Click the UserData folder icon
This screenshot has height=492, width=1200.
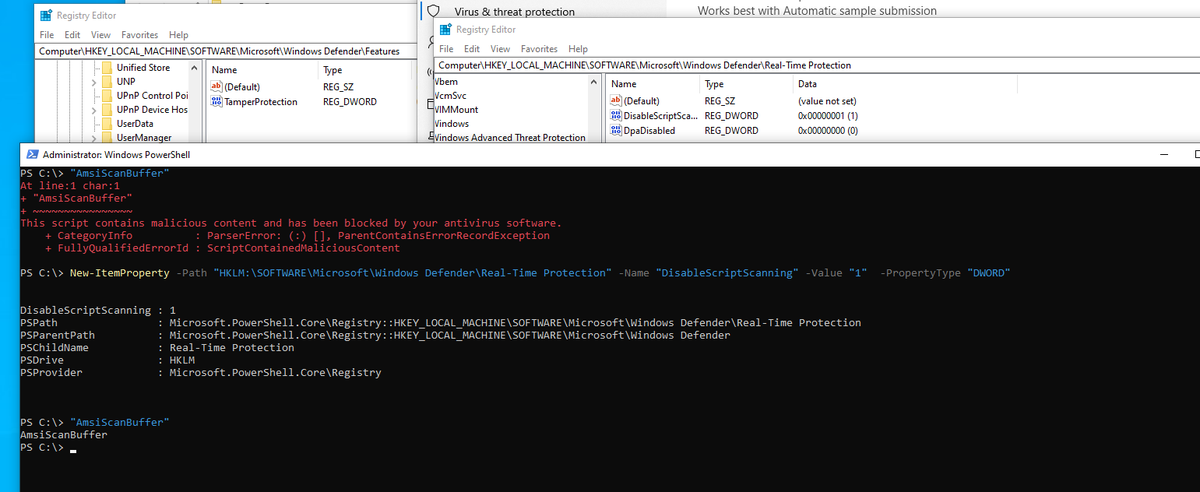point(107,123)
